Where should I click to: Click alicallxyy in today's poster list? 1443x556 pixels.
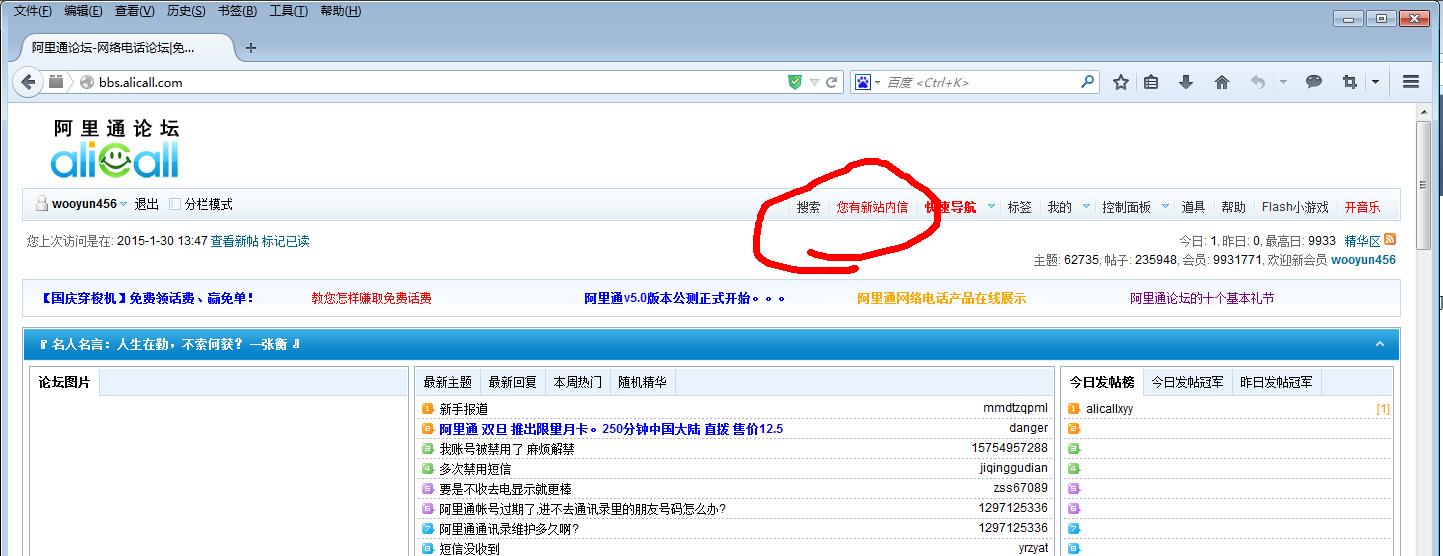pos(1109,409)
